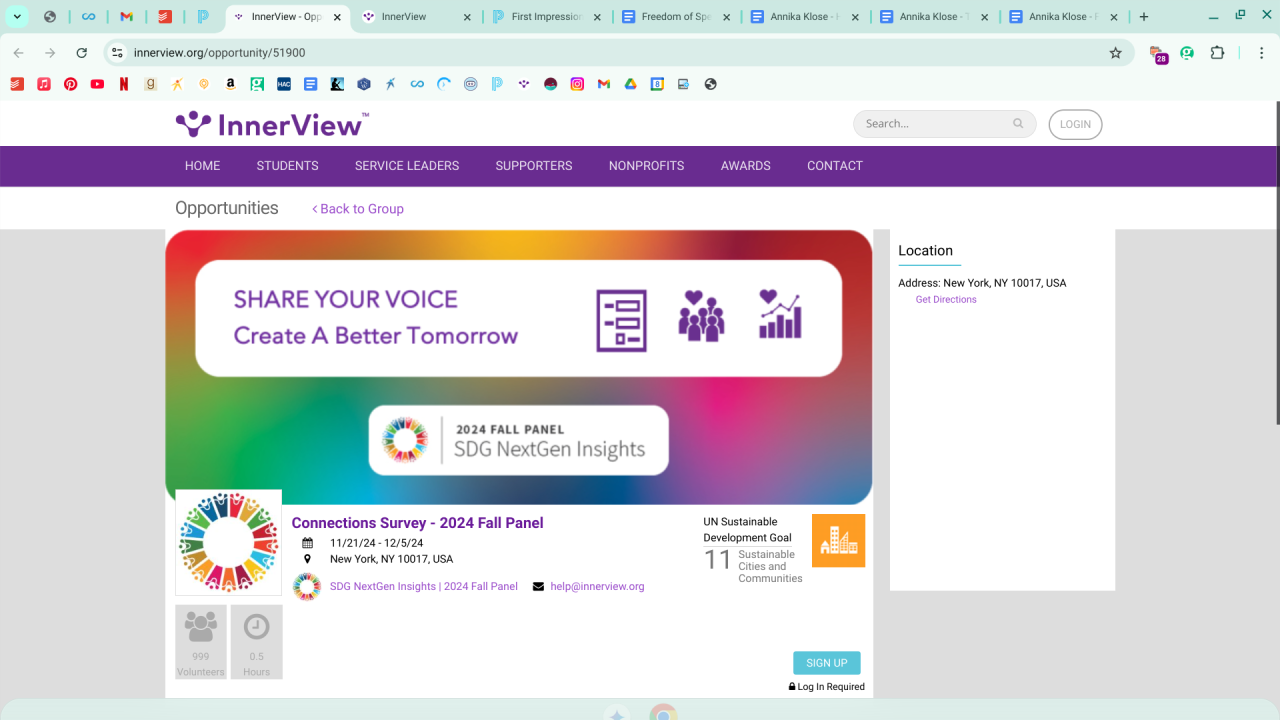Click the 999 Volunteers tile
Image resolution: width=1280 pixels, height=720 pixels.
click(201, 642)
